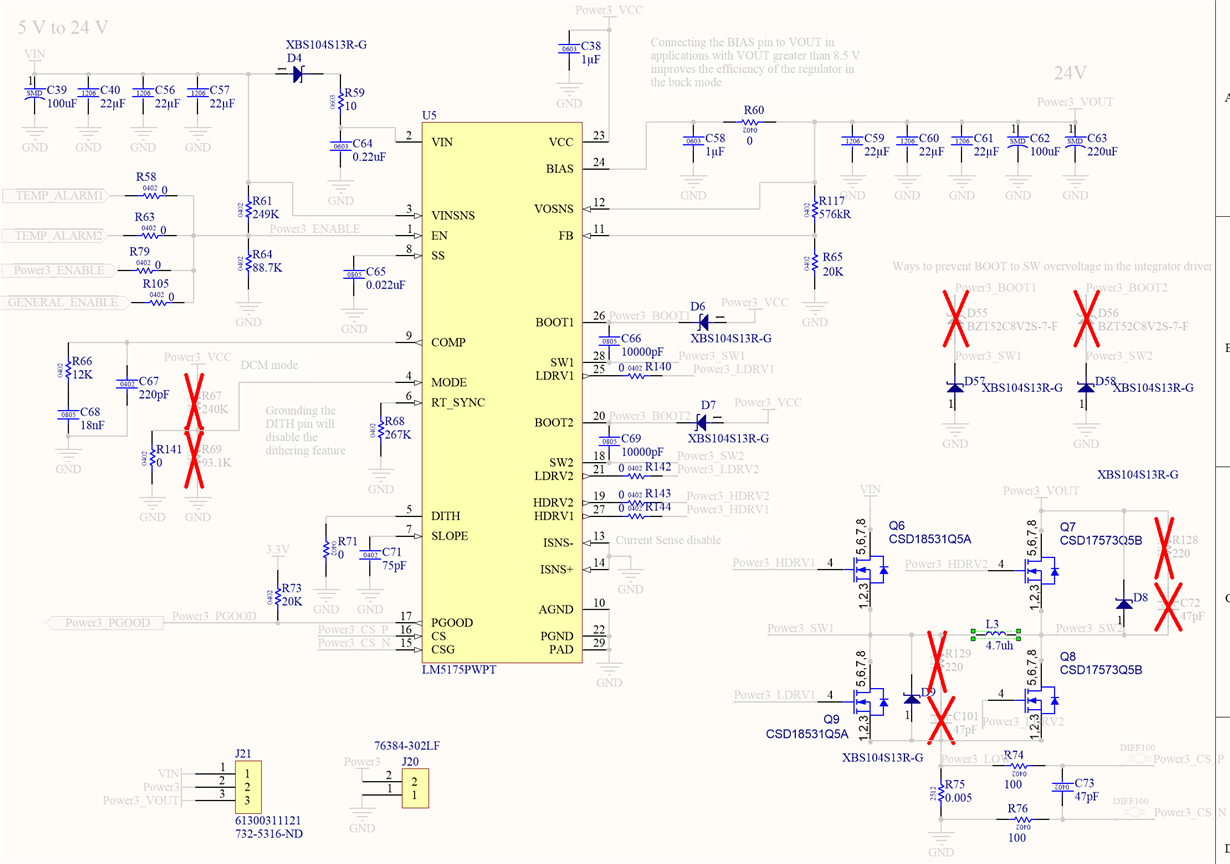Click the '24V' output label
This screenshot has width=1230, height=864.
click(1070, 73)
